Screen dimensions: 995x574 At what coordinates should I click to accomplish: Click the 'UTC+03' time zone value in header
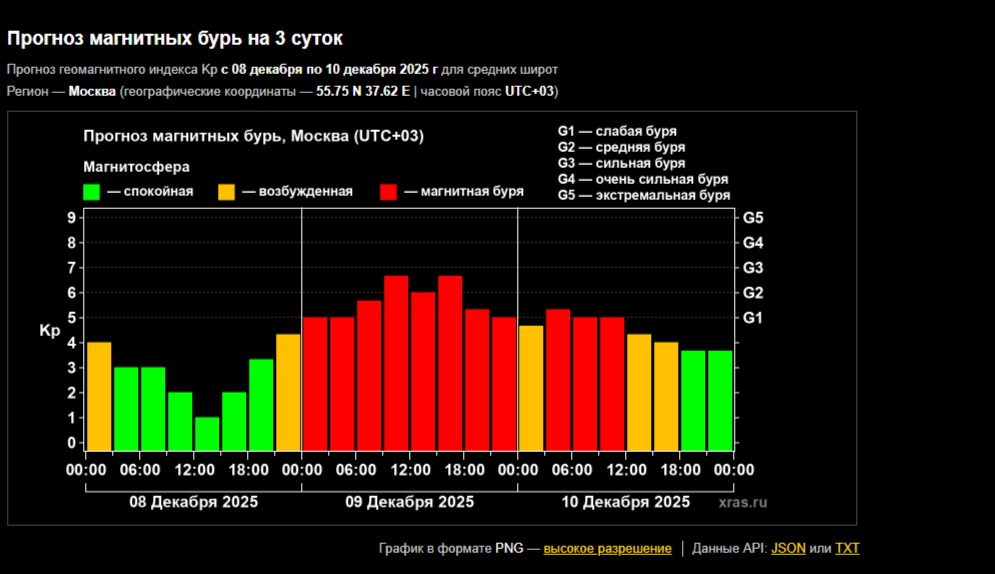[530, 91]
